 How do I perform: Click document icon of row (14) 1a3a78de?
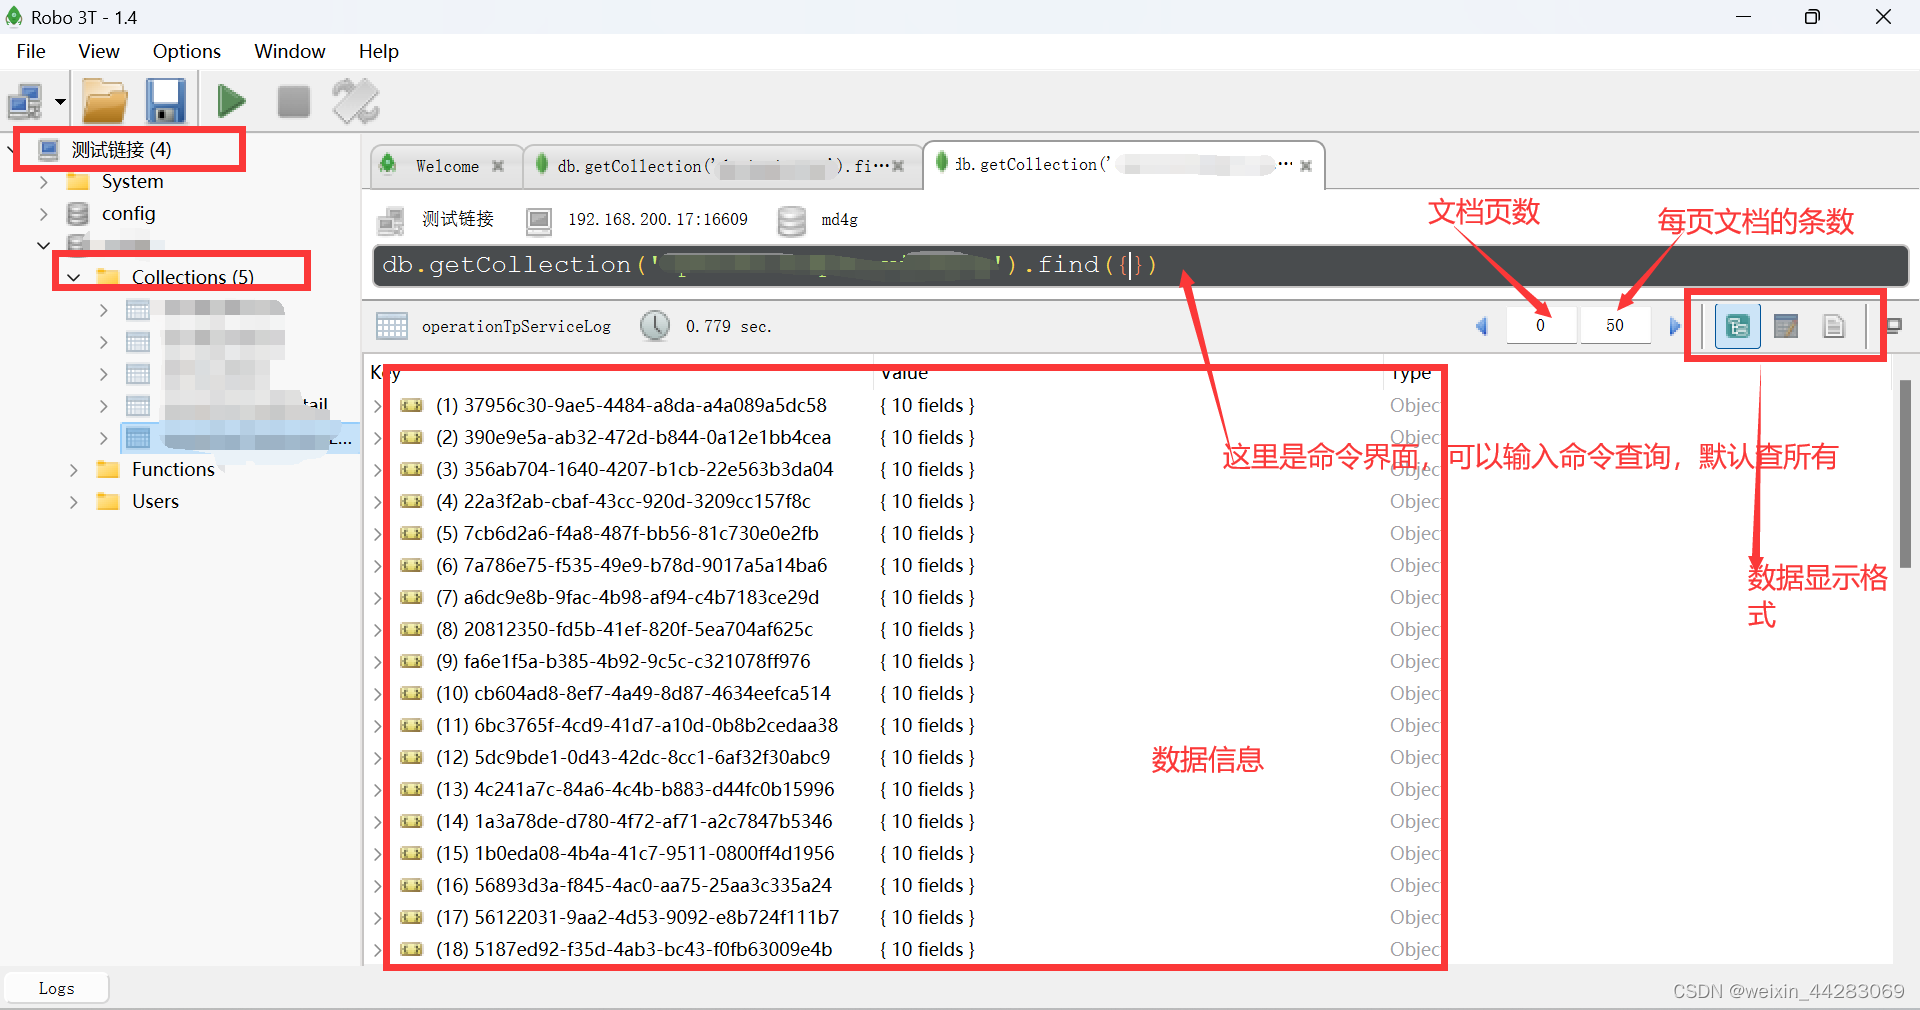click(x=411, y=822)
